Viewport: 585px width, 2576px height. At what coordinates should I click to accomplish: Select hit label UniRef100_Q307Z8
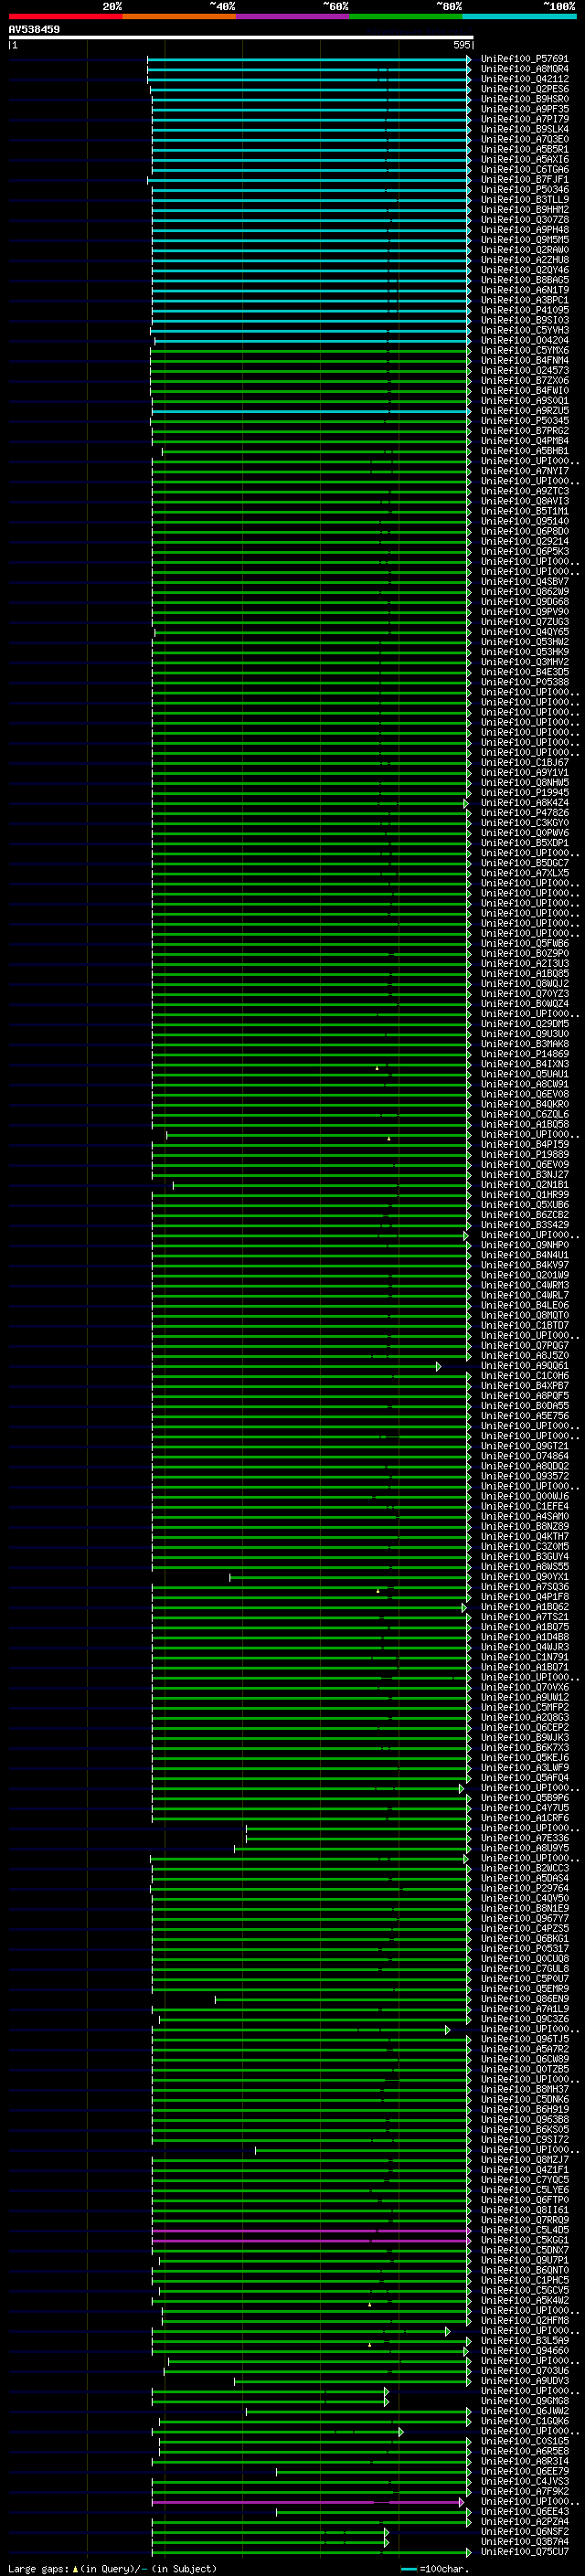524,220
